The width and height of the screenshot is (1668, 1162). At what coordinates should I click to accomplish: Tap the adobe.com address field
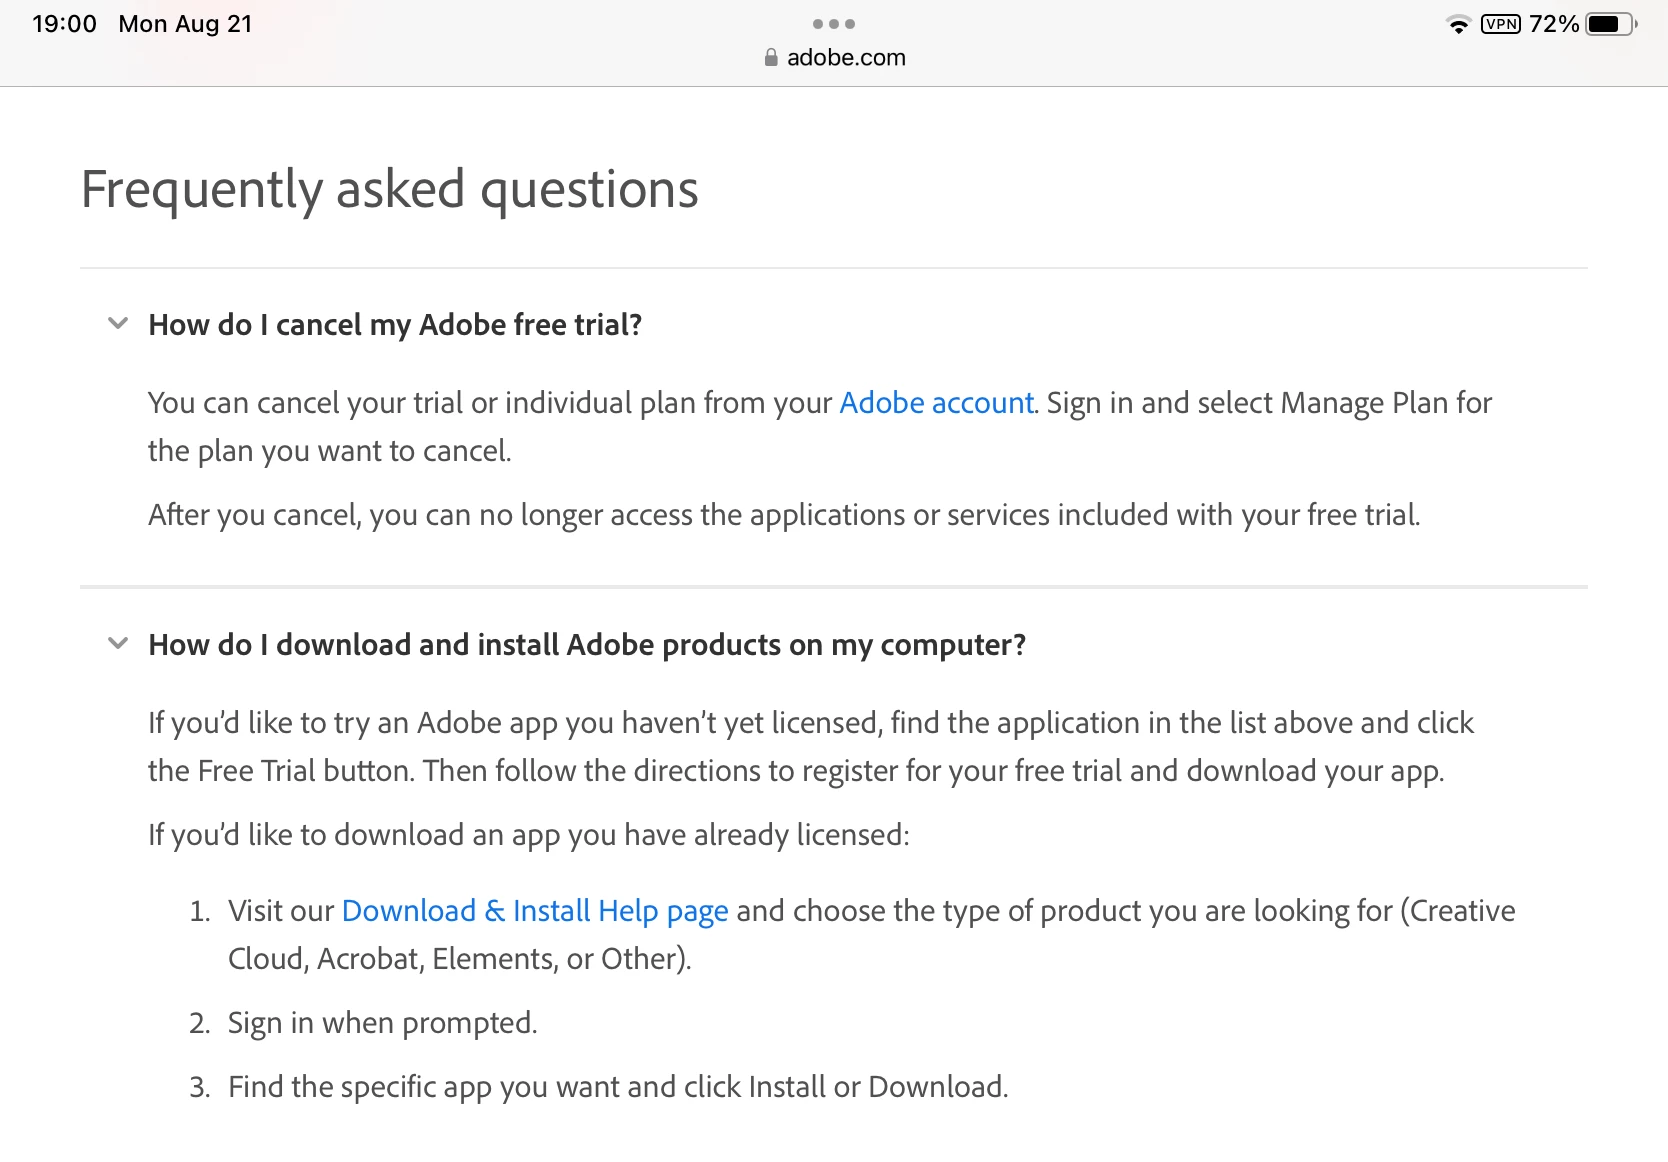click(x=845, y=58)
